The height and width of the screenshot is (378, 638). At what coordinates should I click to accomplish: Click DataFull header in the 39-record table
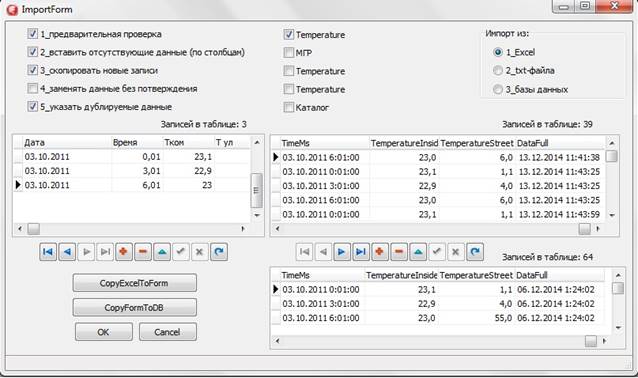pos(560,143)
